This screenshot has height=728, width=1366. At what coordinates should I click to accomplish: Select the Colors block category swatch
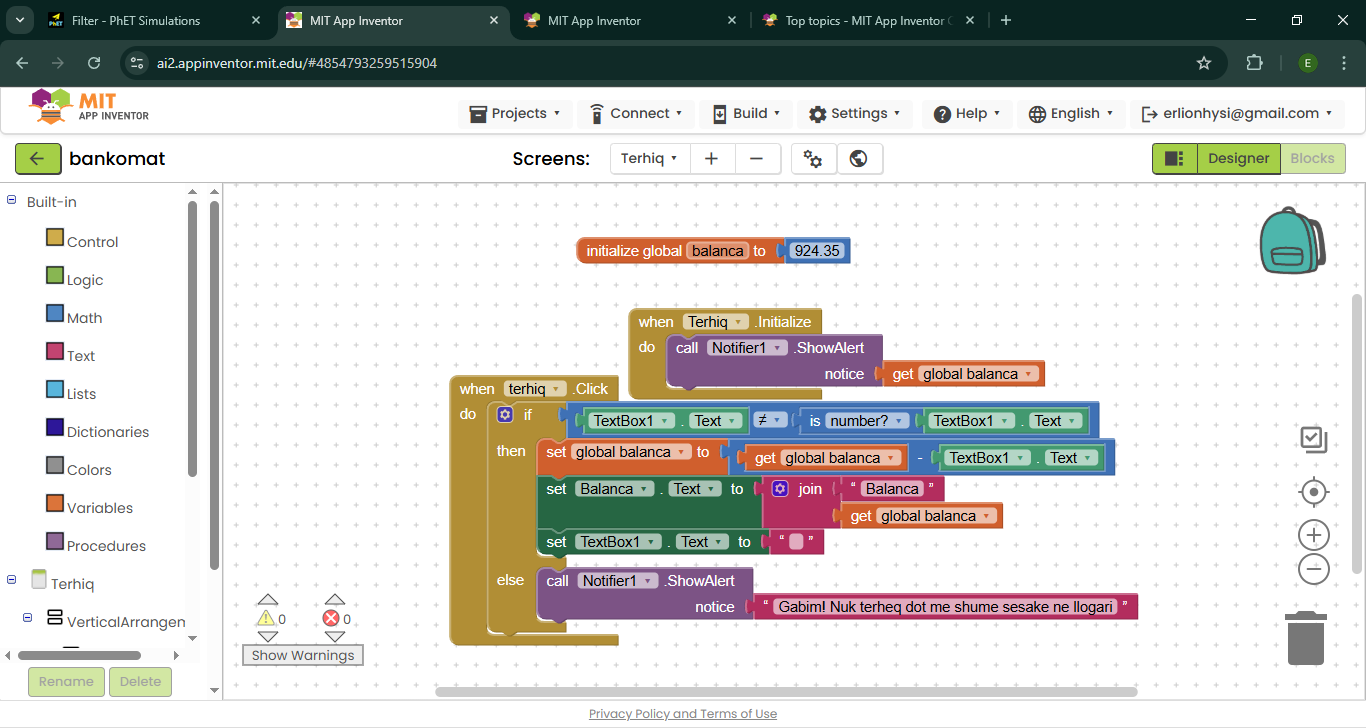point(55,466)
